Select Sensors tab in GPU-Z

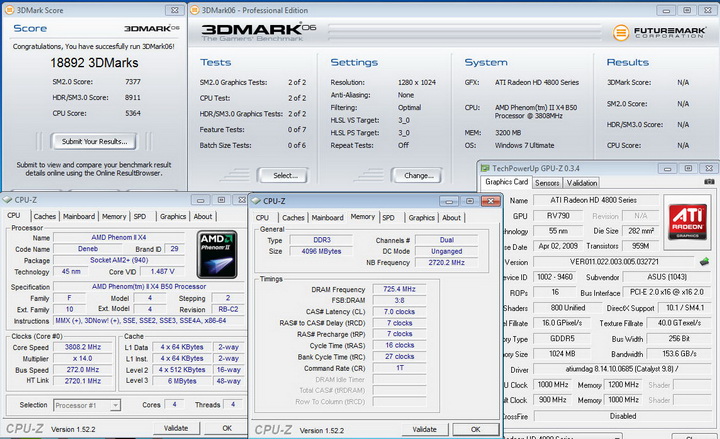[547, 183]
